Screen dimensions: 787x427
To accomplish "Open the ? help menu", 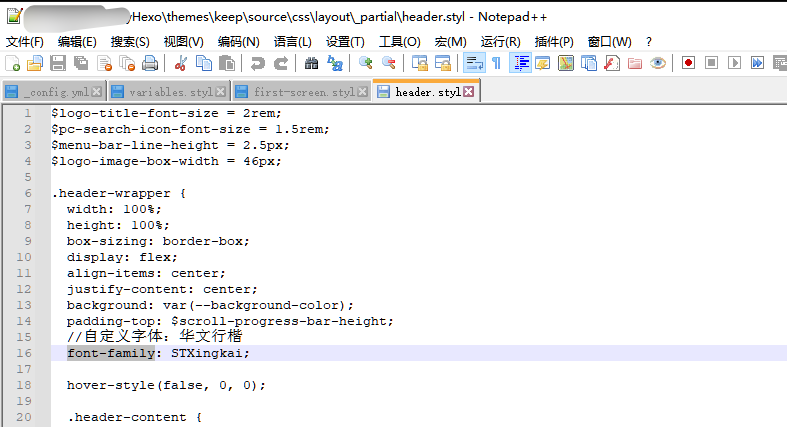I will tap(648, 42).
